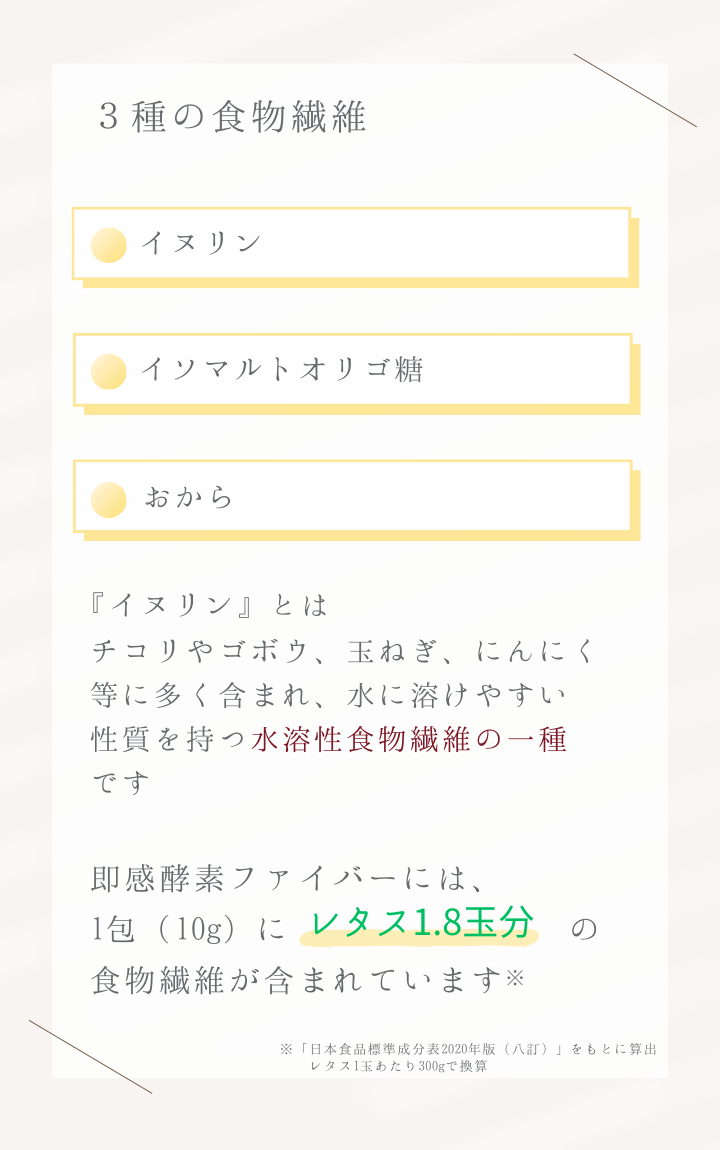
Task: Select the イソマルトオリゴ糖 box
Action: point(356,373)
